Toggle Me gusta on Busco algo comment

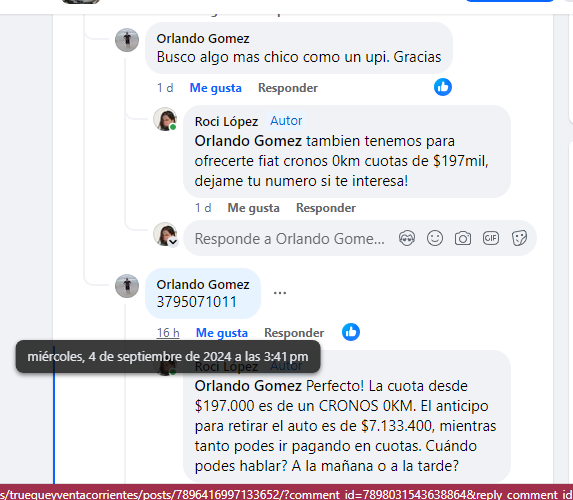pos(216,88)
